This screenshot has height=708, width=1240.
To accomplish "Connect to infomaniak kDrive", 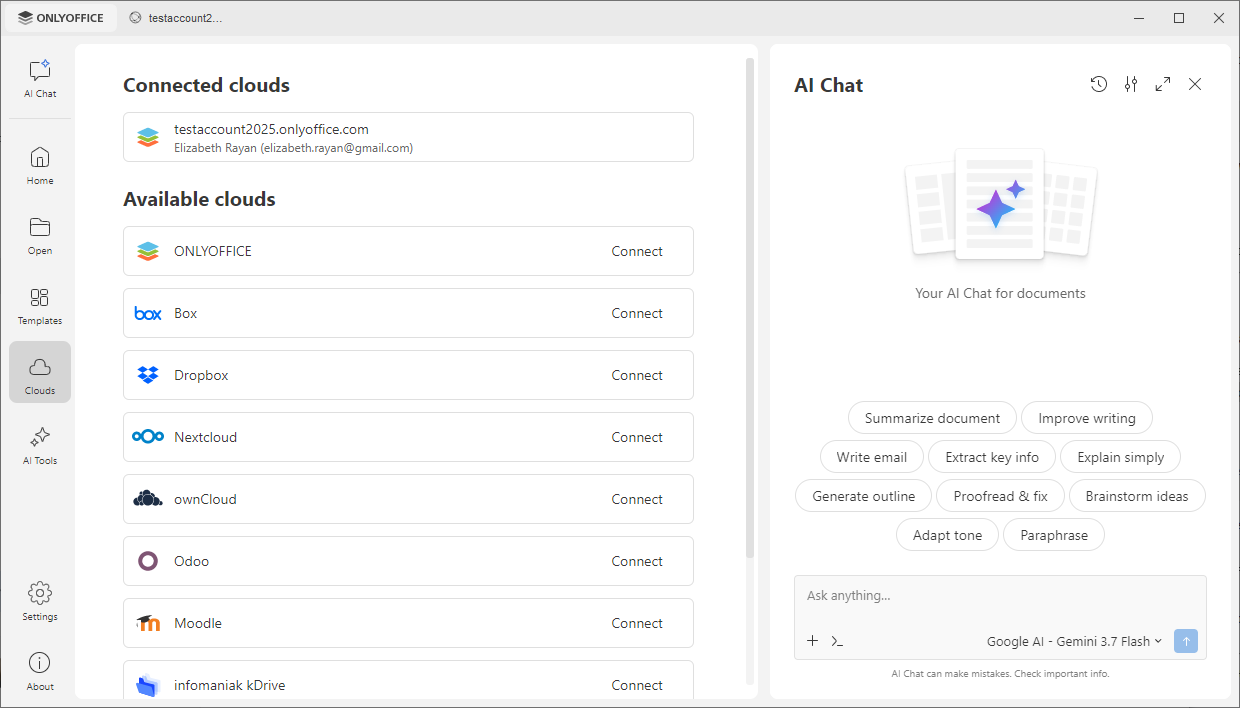I will pos(637,685).
